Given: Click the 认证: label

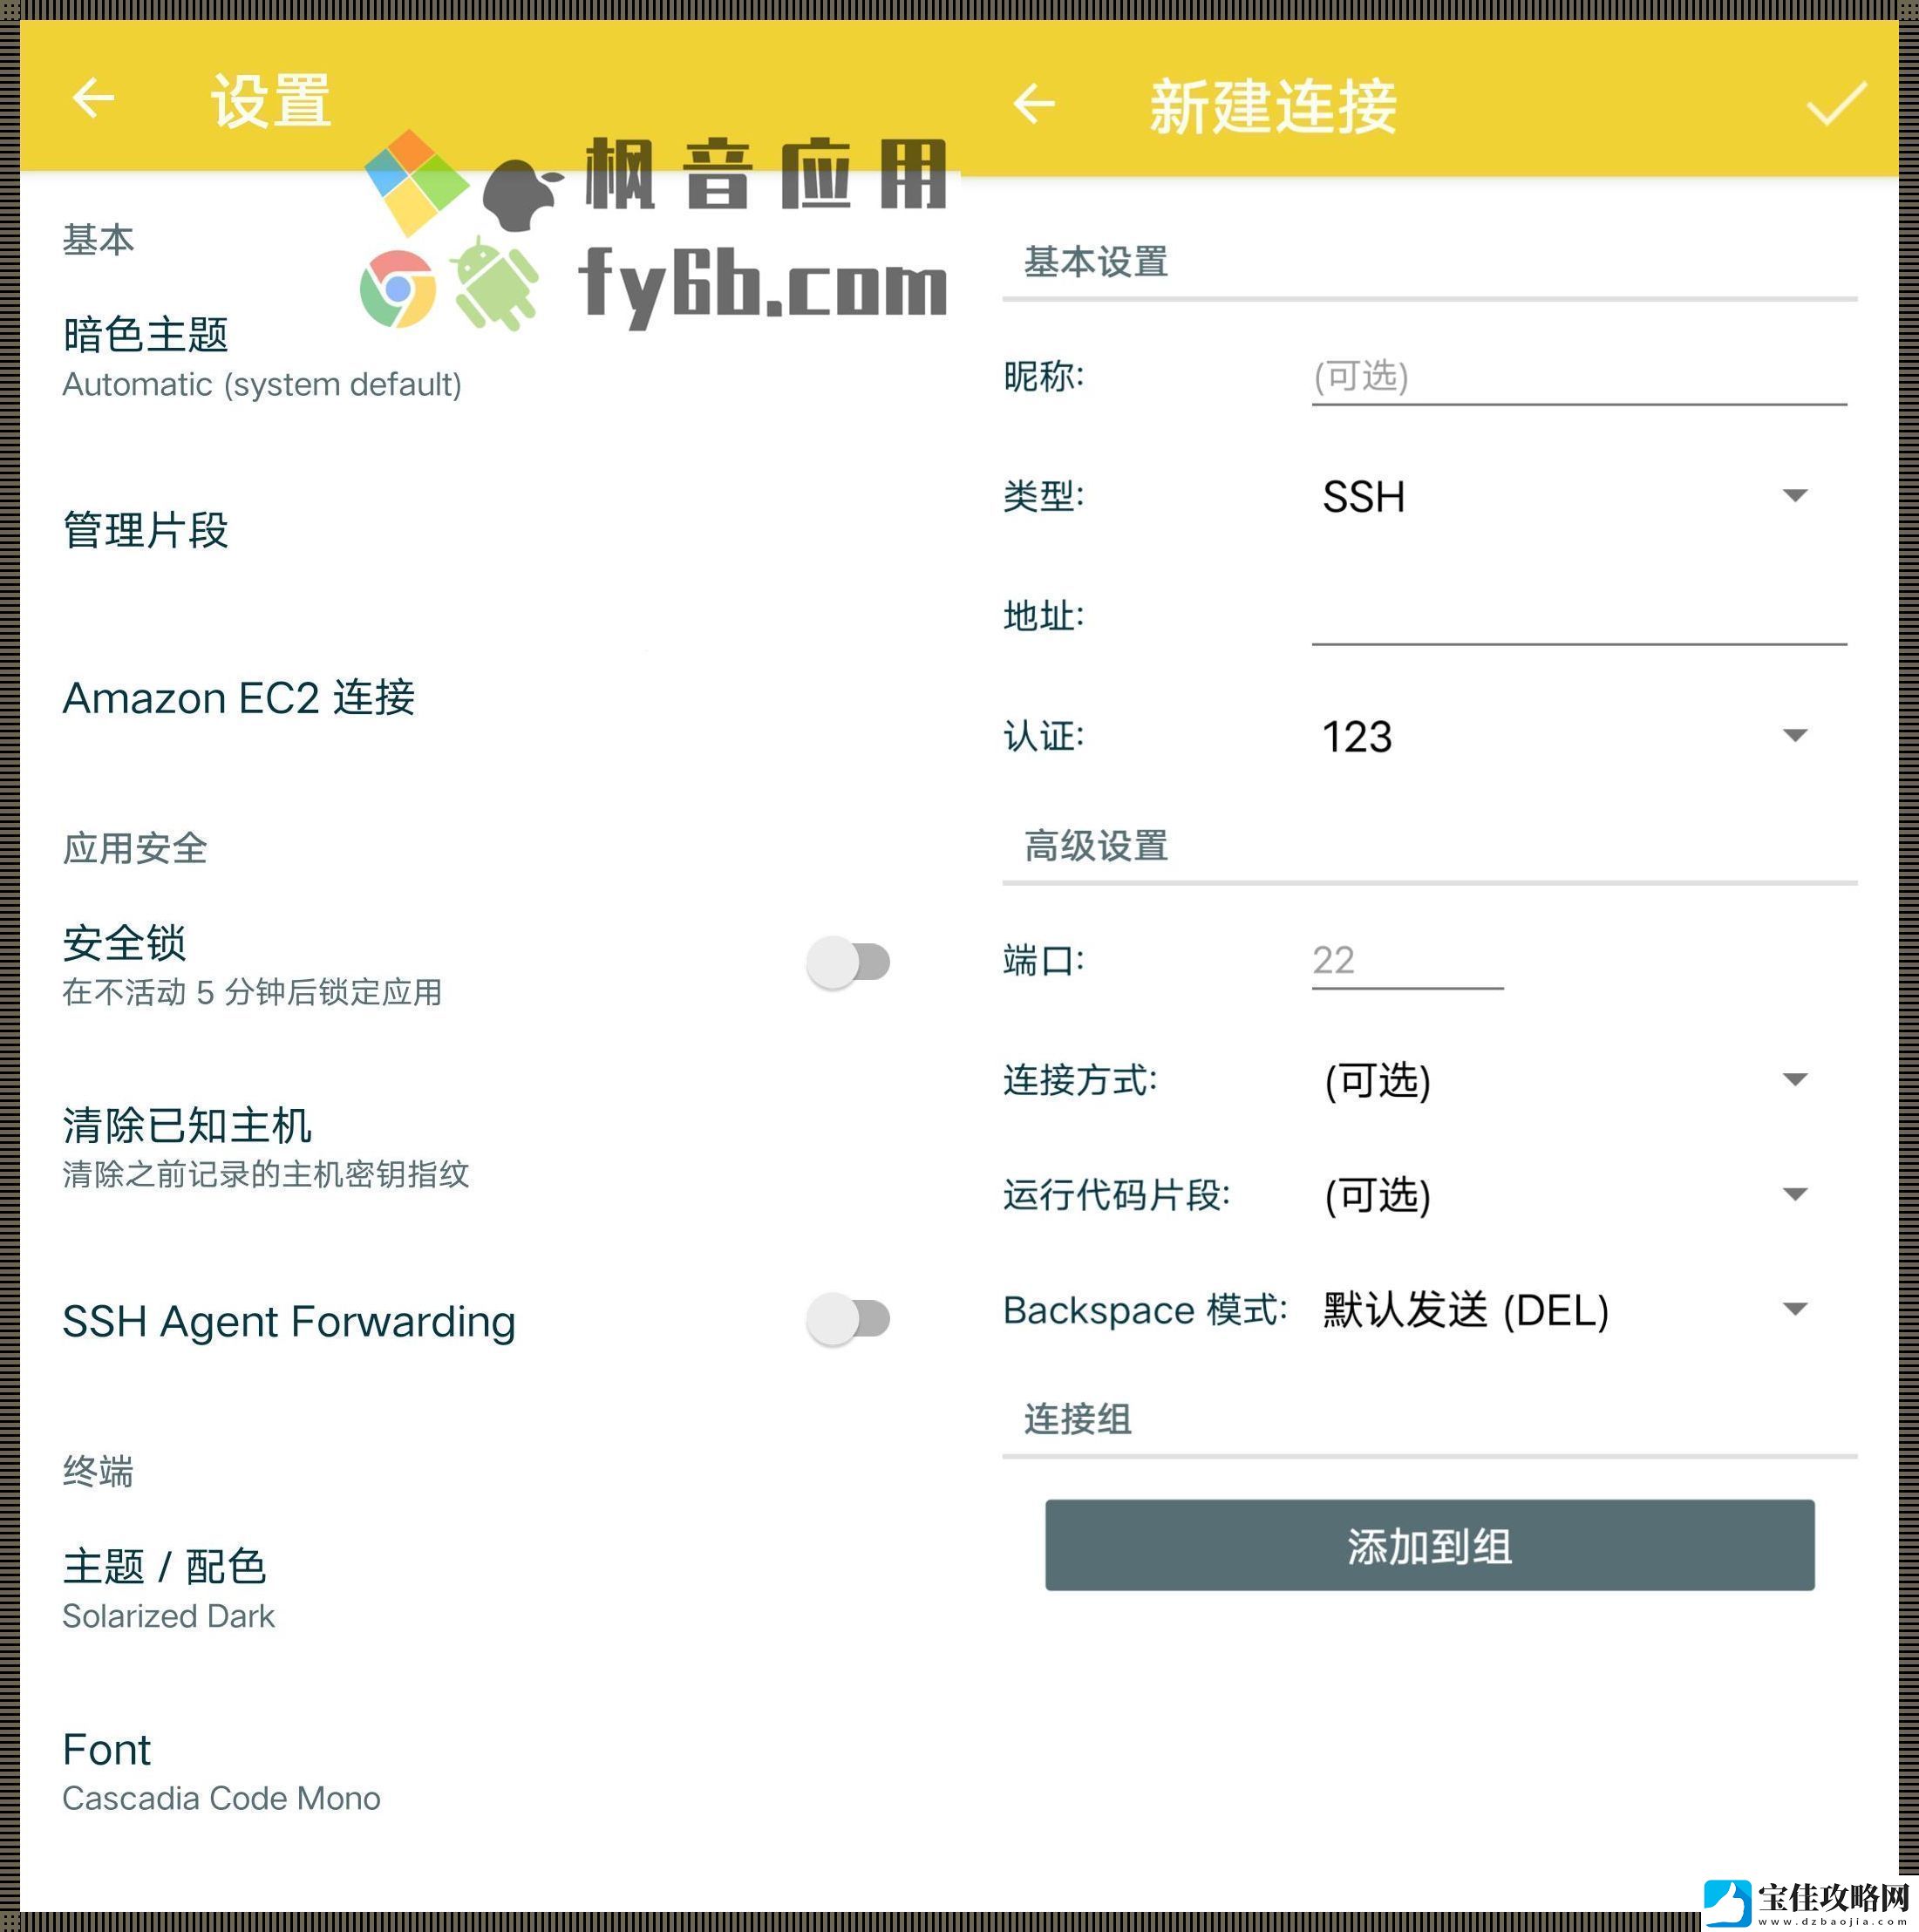Looking at the screenshot, I should coord(1044,736).
